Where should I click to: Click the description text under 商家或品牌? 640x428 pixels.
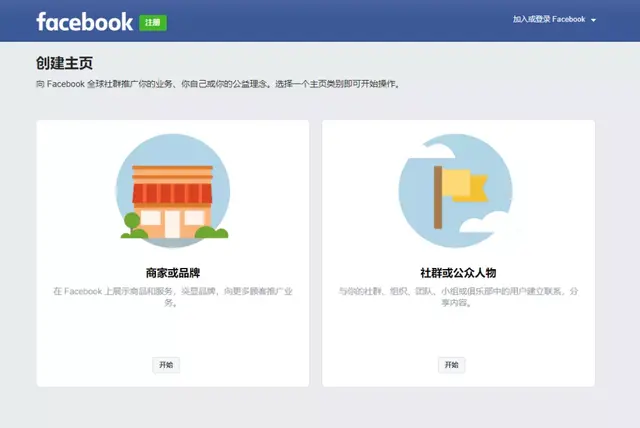click(x=173, y=297)
